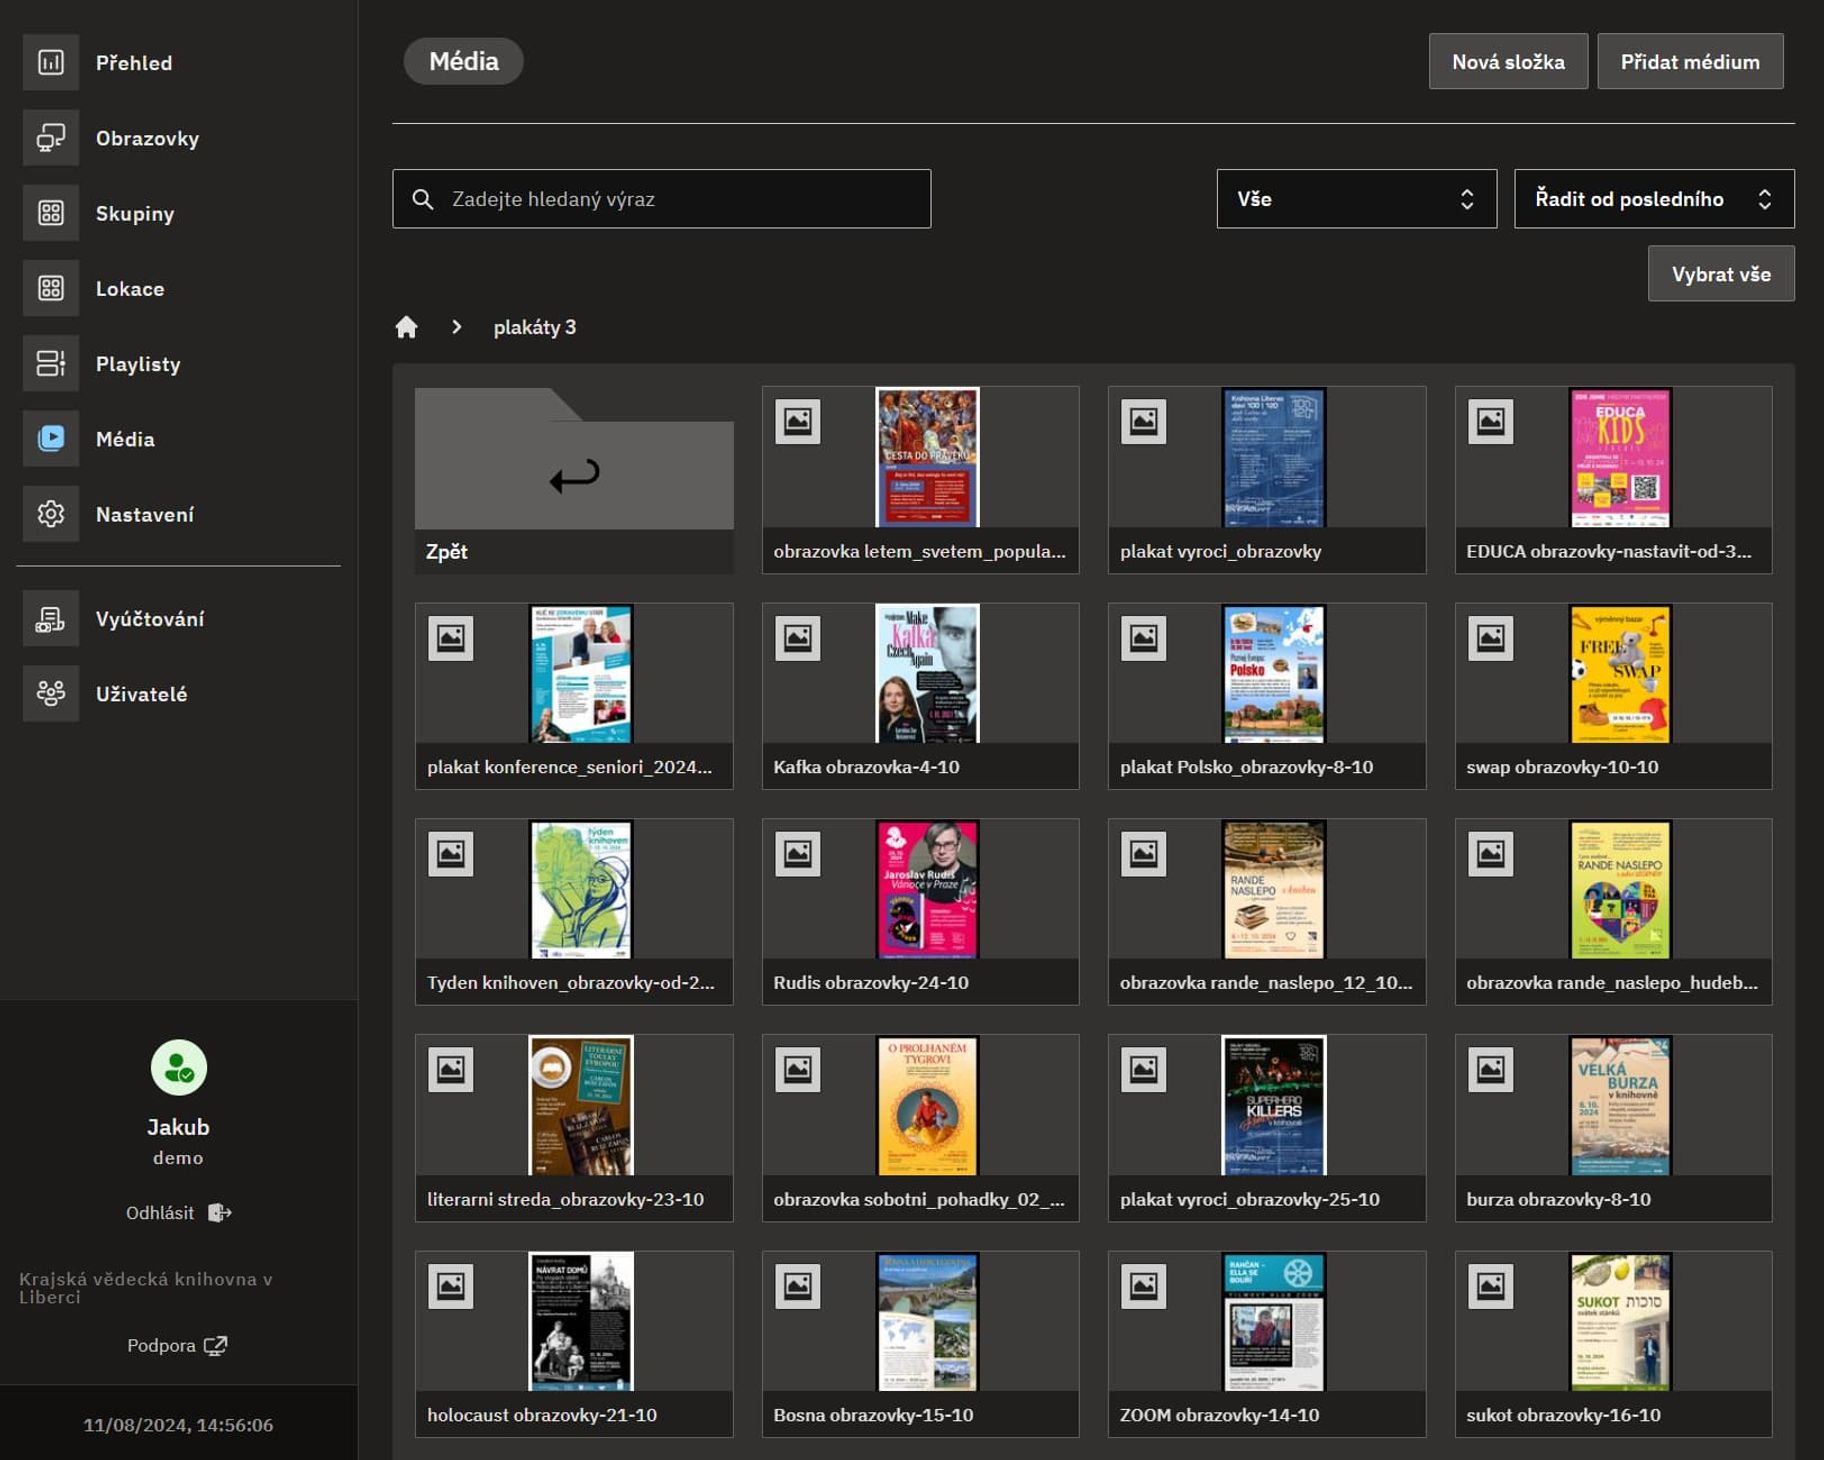This screenshot has height=1460, width=1824.
Task: Open the Kafka obrazovka-4-10 thumbnail
Action: tap(920, 675)
